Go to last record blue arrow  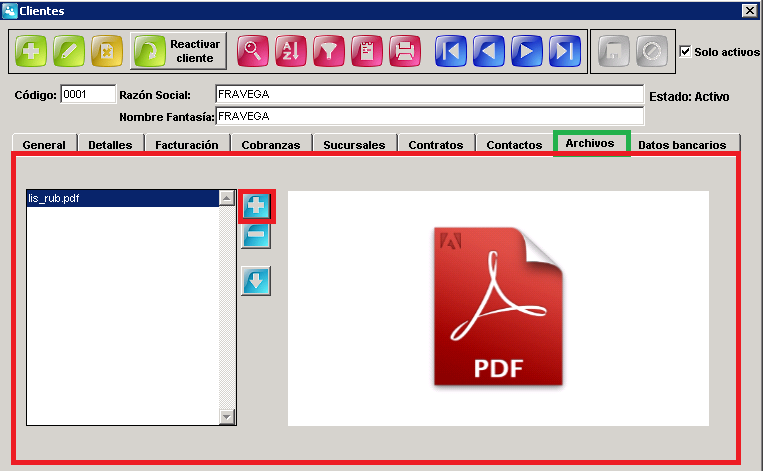click(564, 51)
